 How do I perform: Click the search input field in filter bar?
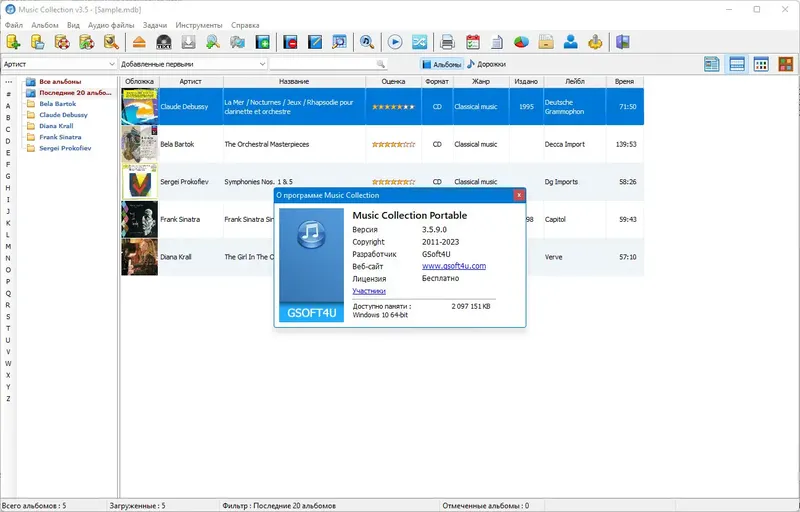(328, 64)
